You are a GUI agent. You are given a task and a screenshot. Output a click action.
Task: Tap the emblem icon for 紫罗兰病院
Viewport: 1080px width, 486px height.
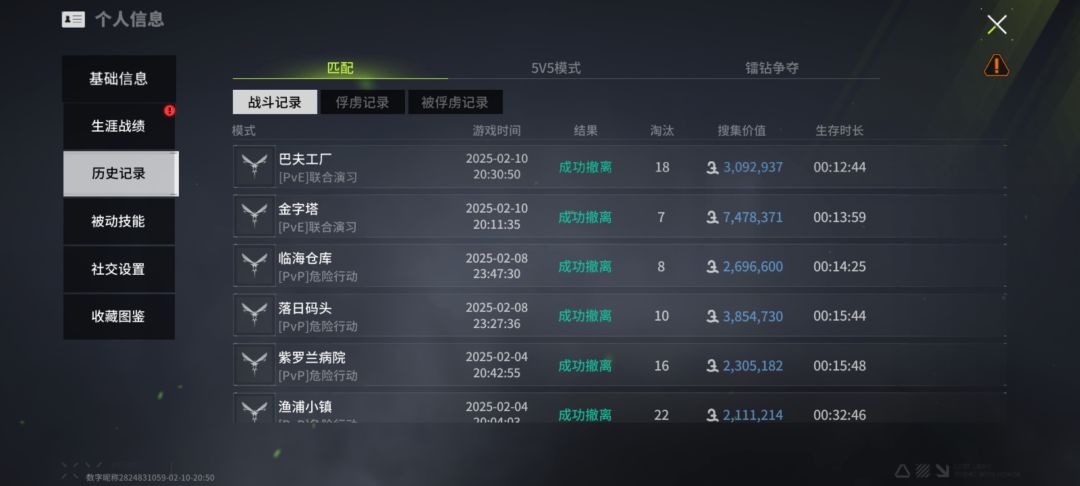(254, 365)
